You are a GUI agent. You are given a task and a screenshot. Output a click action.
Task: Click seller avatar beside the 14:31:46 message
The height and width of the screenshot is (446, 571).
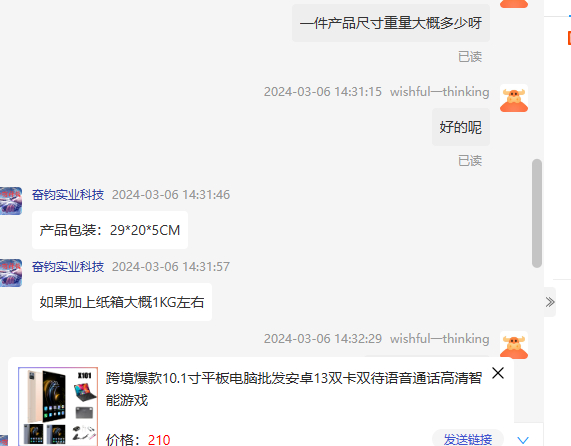click(11, 201)
